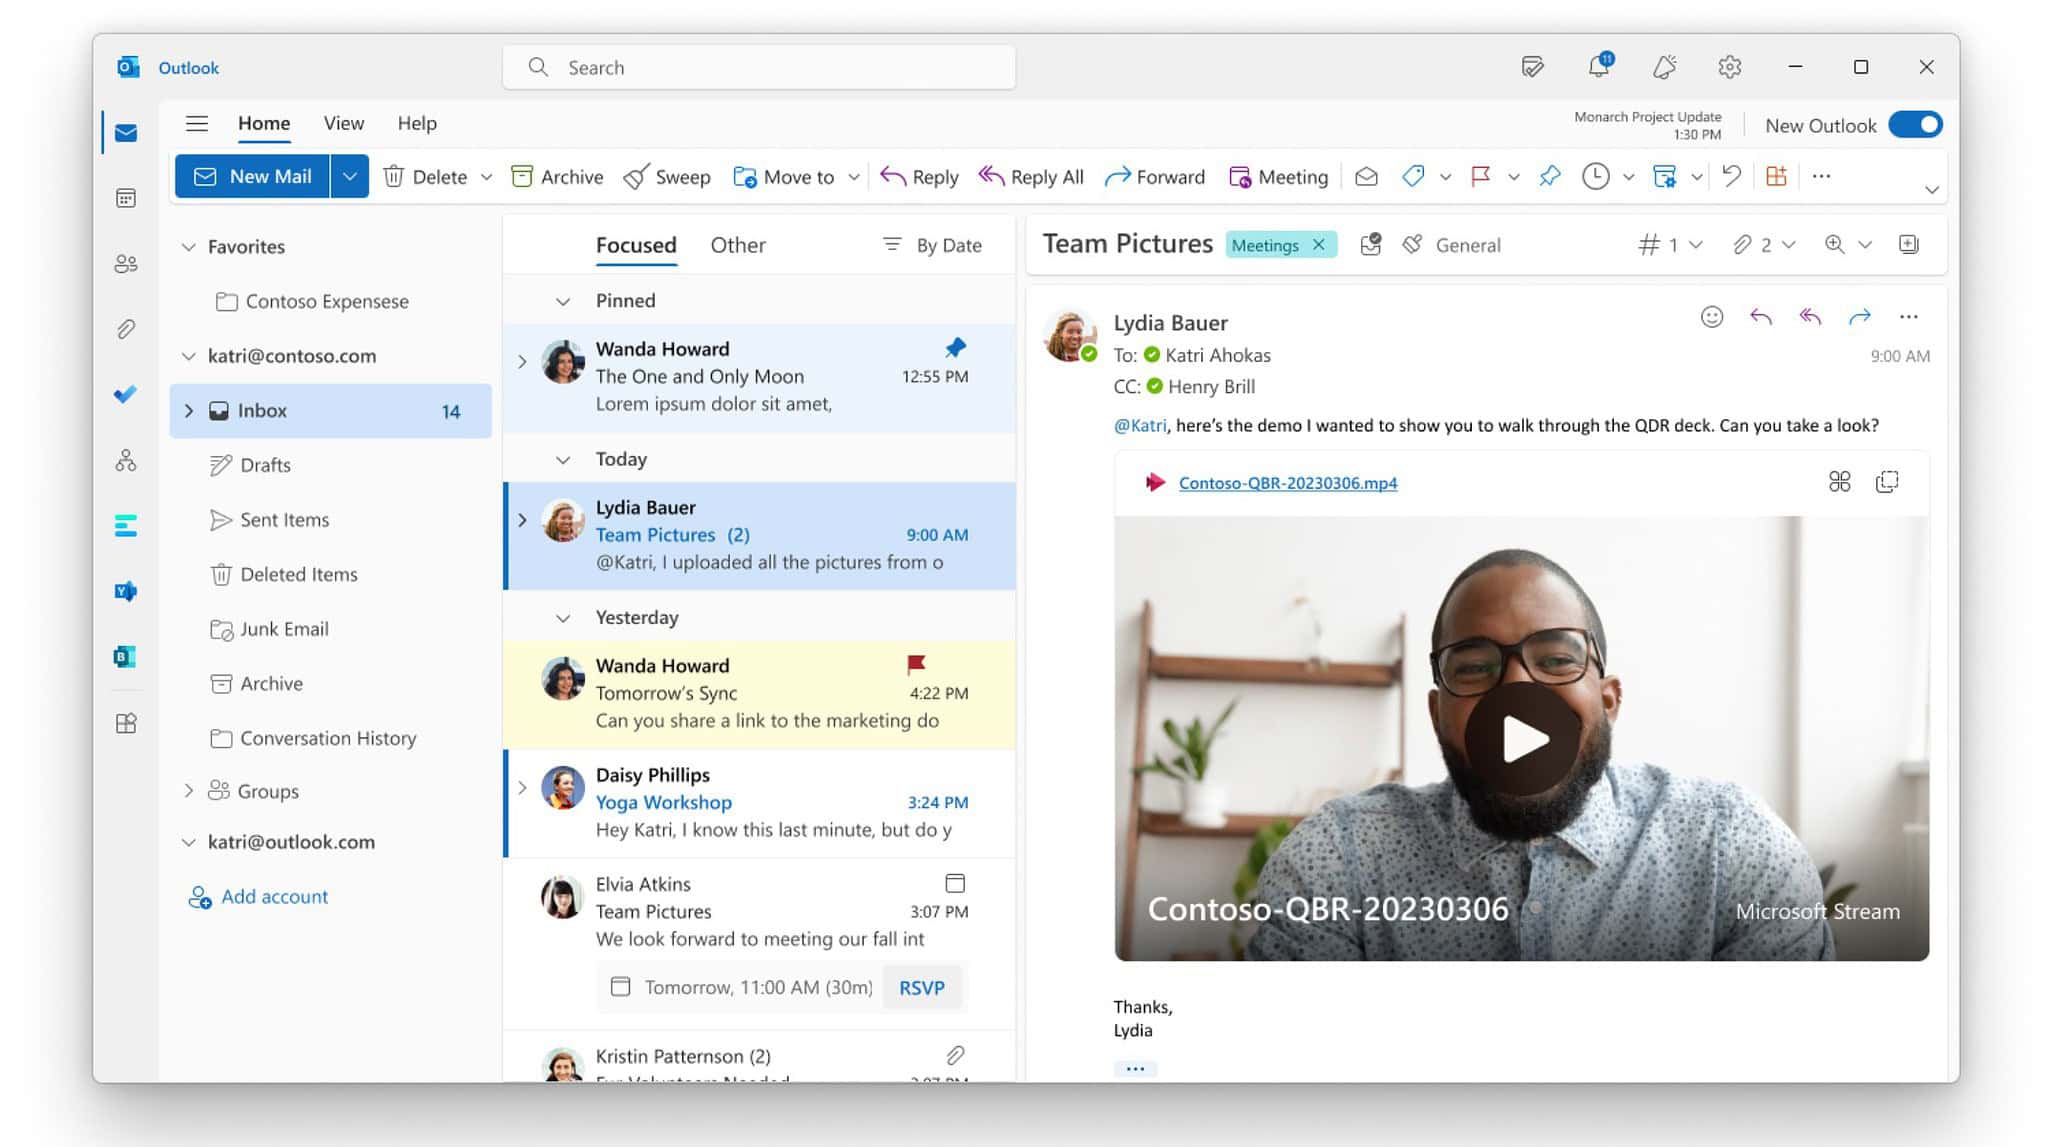Open Yammer from the left app bar
The height and width of the screenshot is (1147, 2047).
tap(126, 591)
